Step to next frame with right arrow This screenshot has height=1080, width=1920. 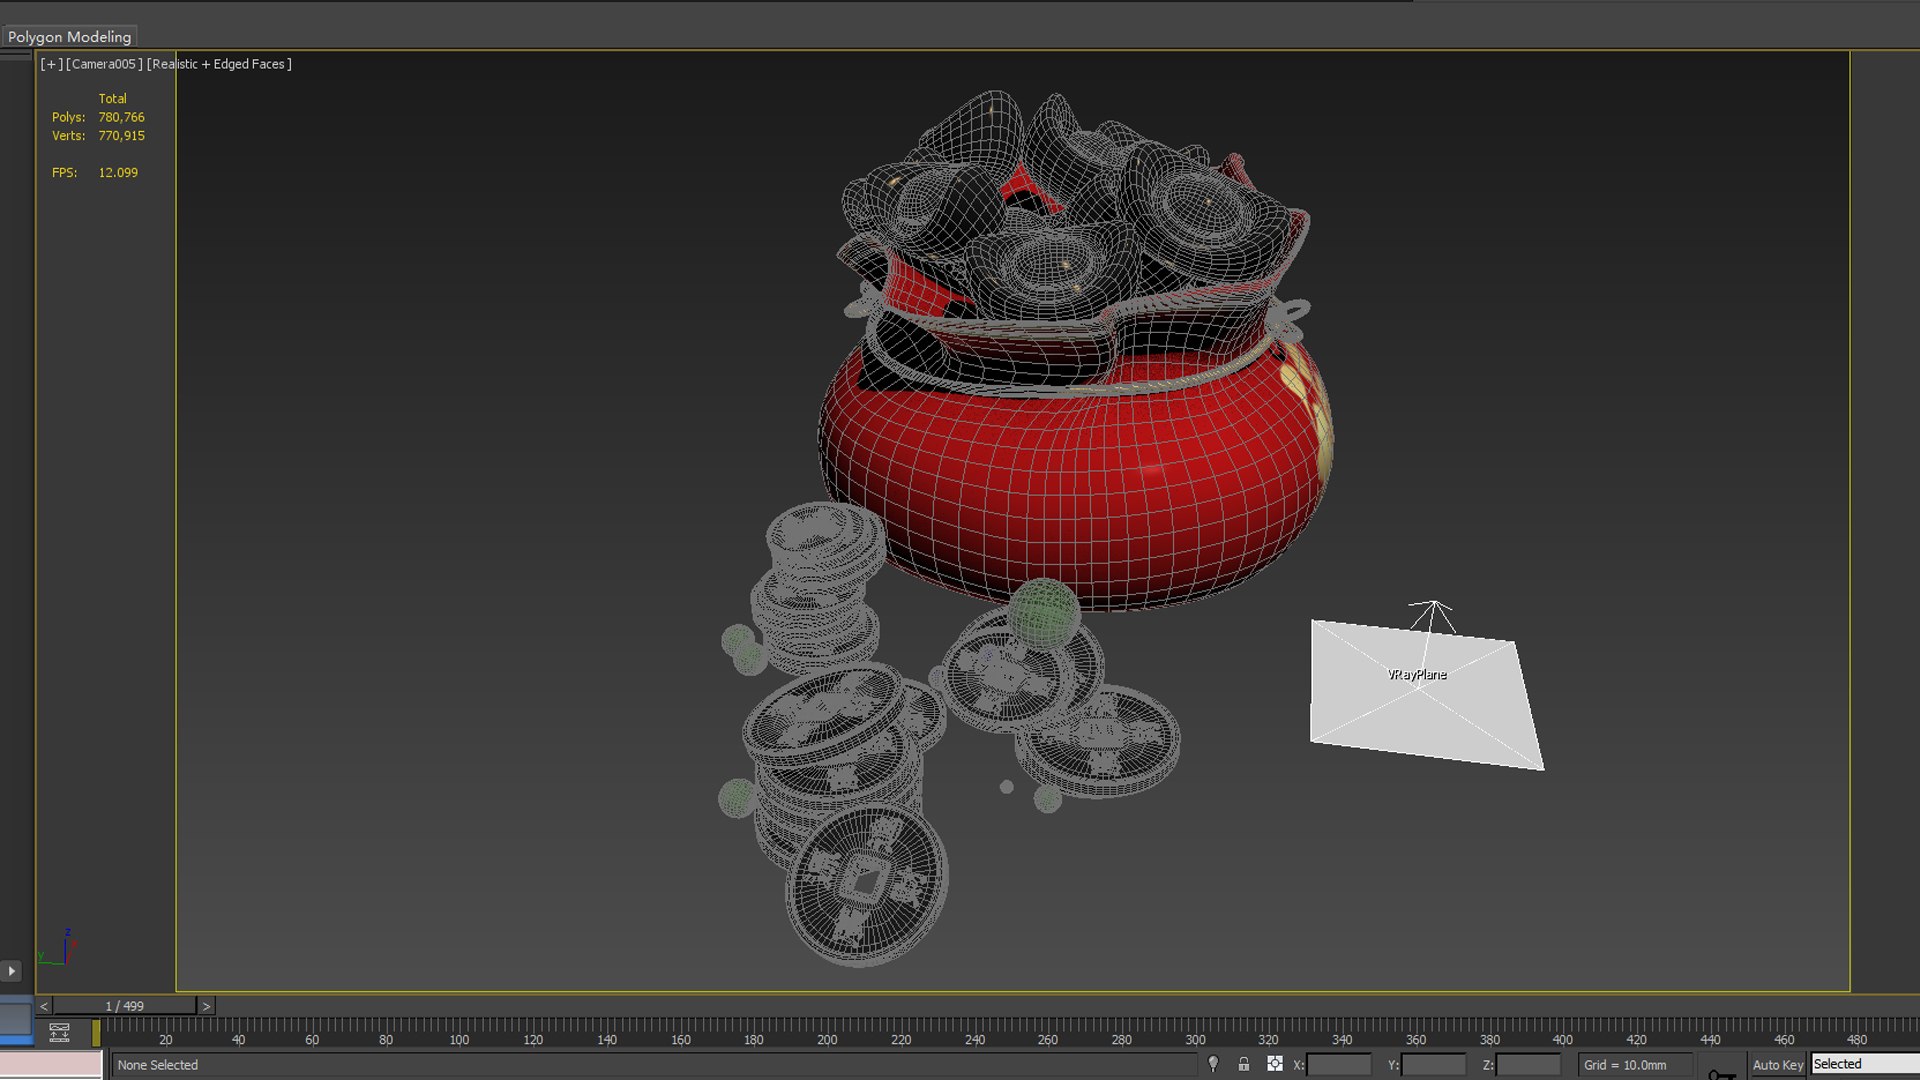click(x=206, y=1006)
